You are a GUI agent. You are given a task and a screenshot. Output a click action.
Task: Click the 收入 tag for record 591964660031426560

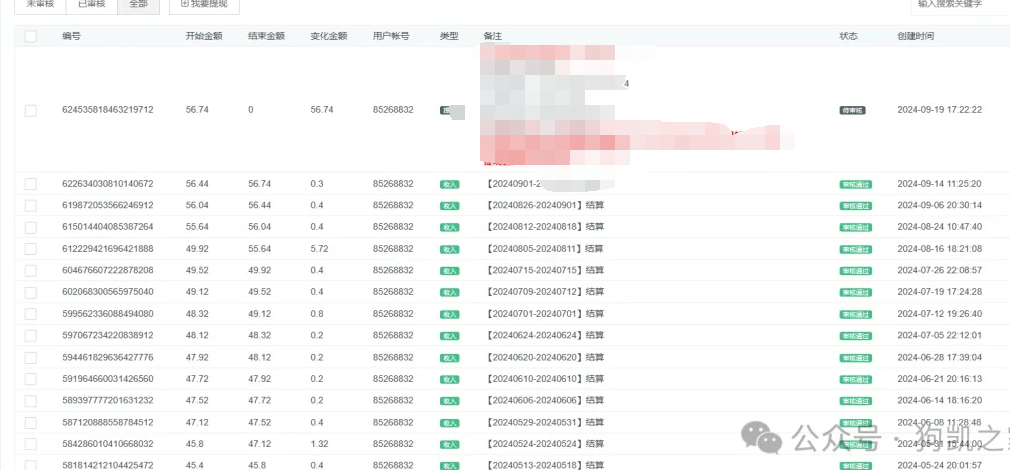click(449, 379)
